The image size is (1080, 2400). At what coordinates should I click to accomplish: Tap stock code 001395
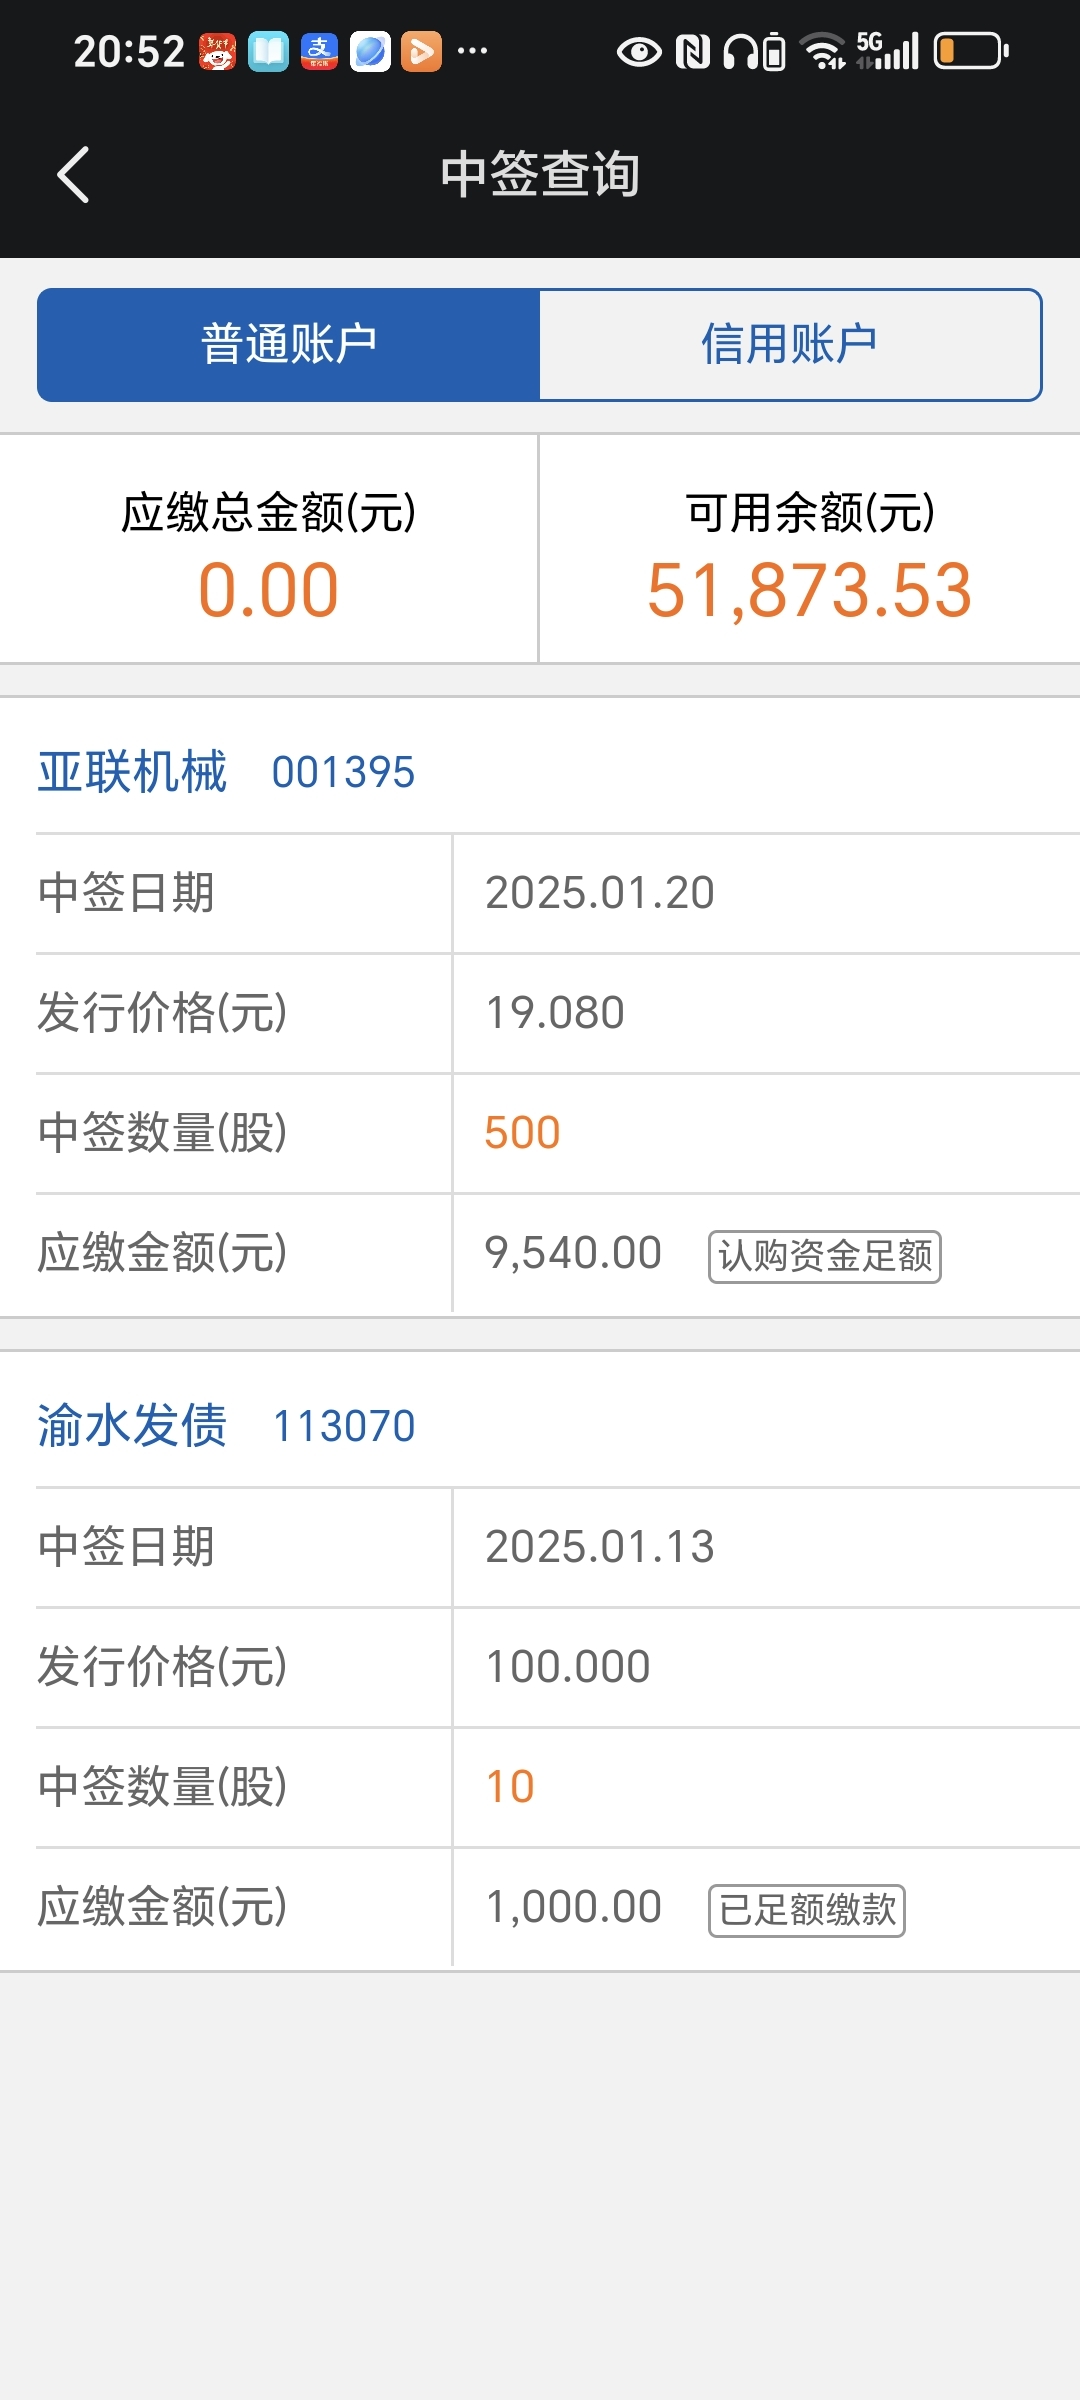[343, 773]
